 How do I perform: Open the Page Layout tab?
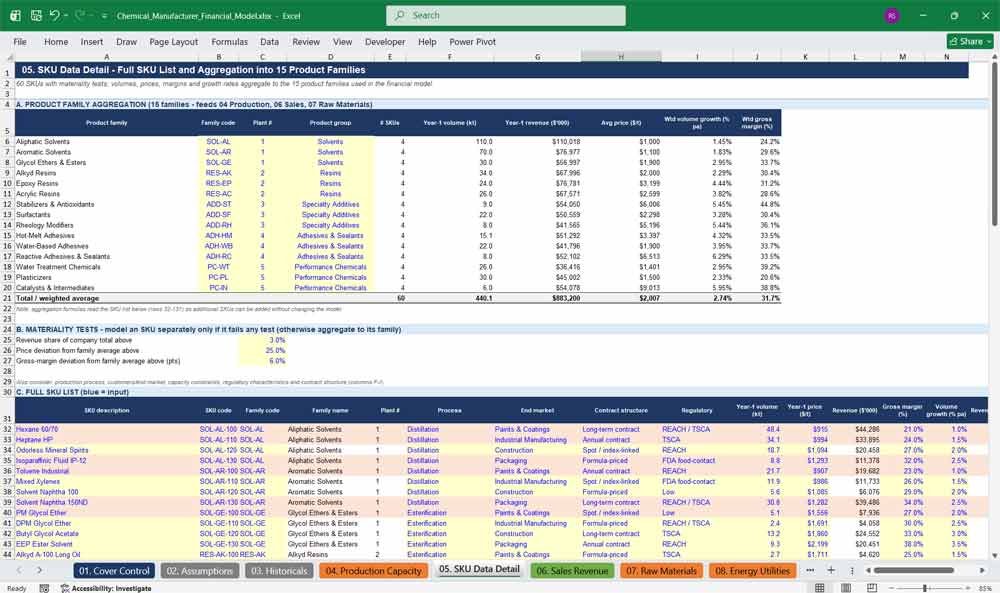[173, 41]
